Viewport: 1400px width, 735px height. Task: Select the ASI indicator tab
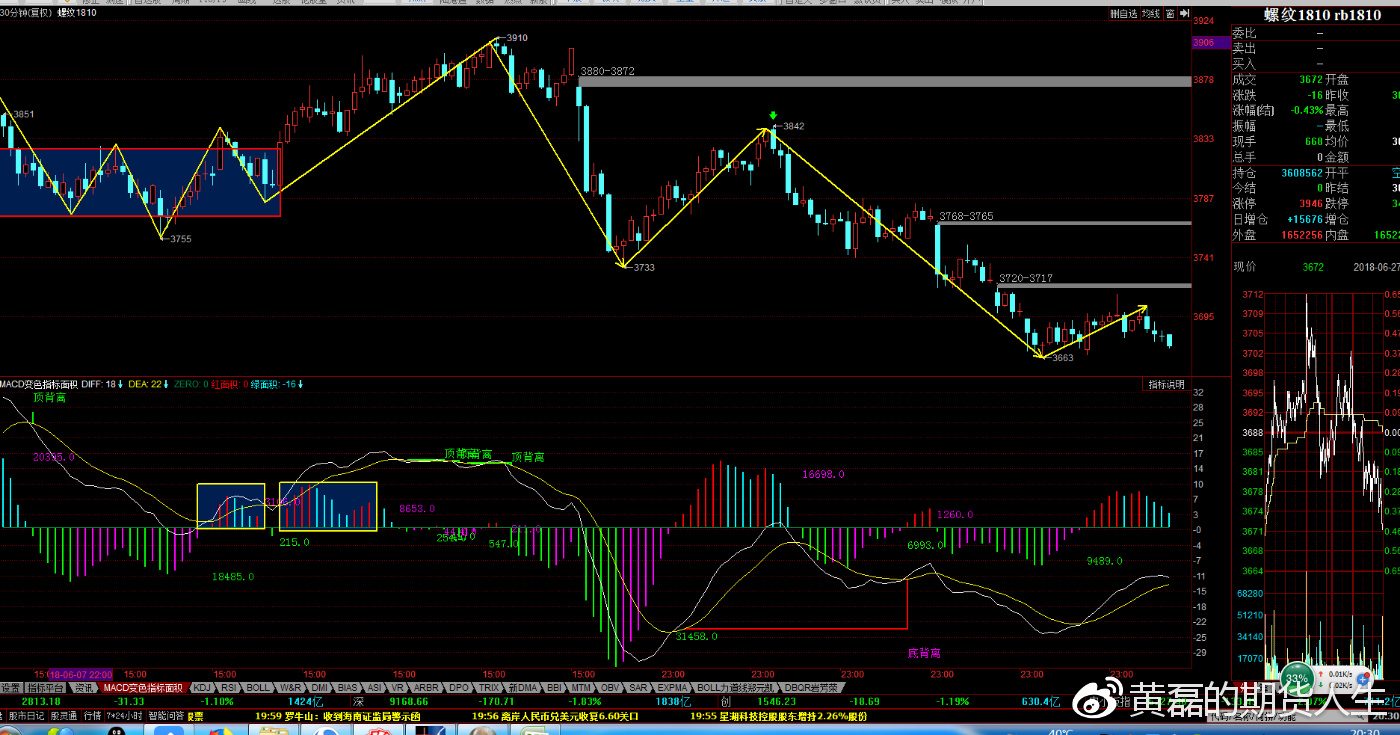(x=375, y=688)
